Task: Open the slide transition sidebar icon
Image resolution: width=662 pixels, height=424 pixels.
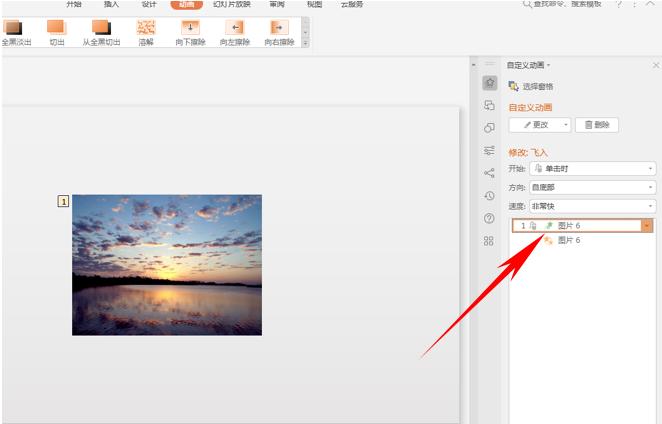Action: (489, 105)
